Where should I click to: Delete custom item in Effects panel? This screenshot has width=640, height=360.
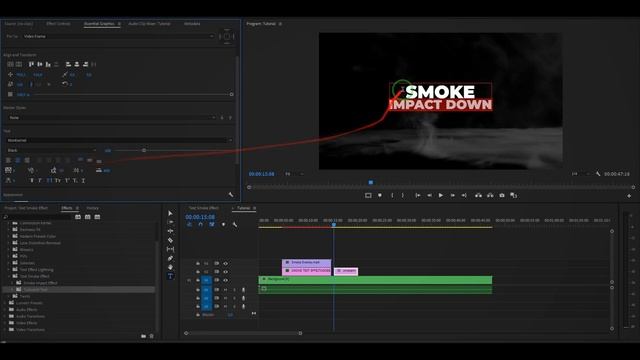coord(151,336)
